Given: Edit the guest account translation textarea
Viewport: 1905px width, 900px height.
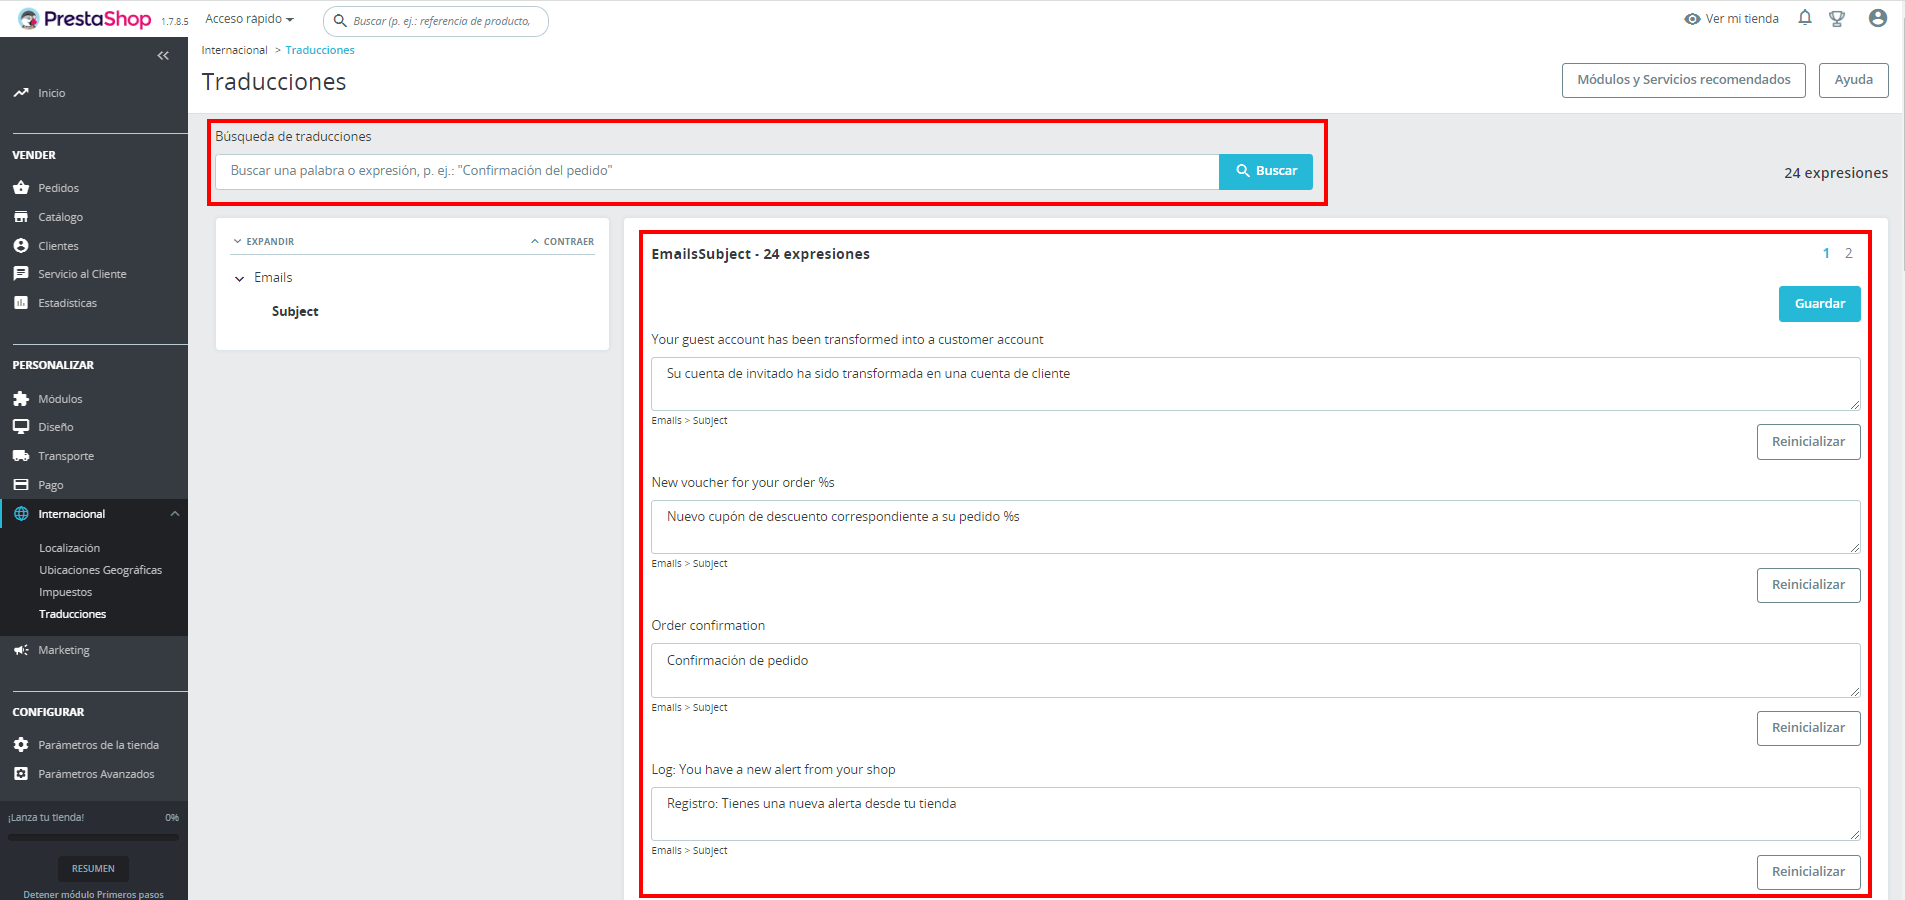Looking at the screenshot, I should point(1256,384).
